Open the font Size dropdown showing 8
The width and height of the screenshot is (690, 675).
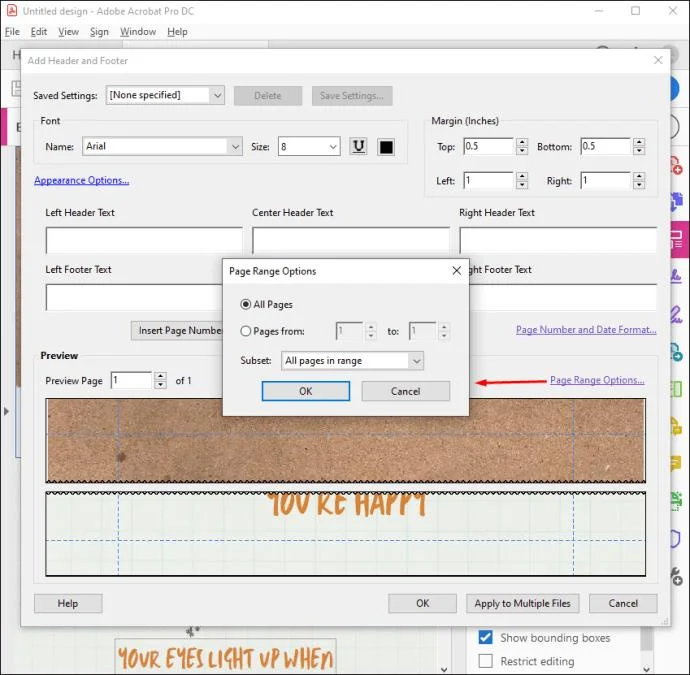click(309, 147)
